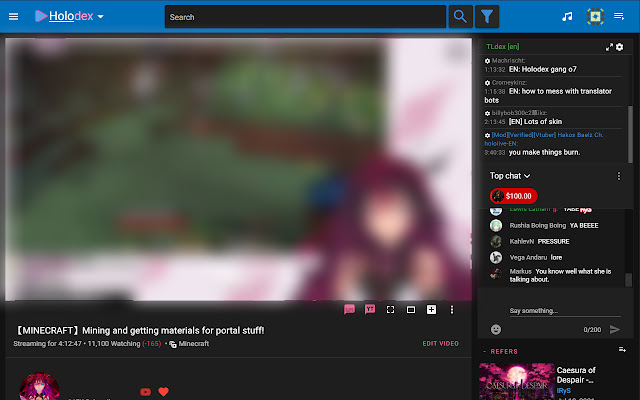Click the 'Lots of skin' translation message

coord(536,122)
